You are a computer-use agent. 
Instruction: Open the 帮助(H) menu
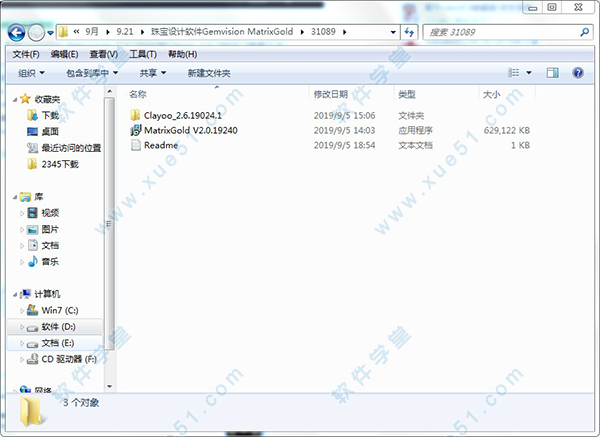[x=183, y=54]
